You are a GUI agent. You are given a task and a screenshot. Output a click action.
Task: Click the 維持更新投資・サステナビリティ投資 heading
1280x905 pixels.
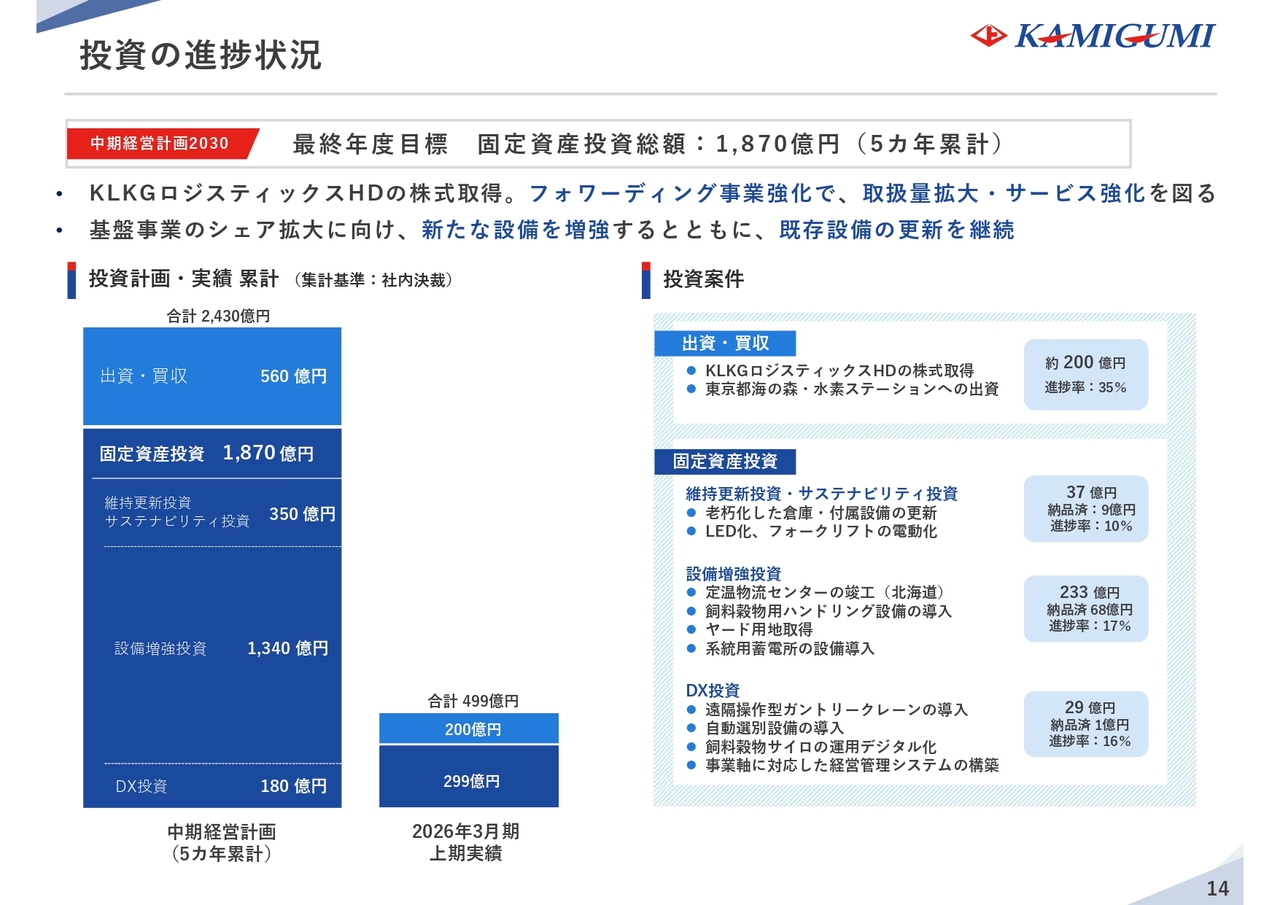coord(821,493)
